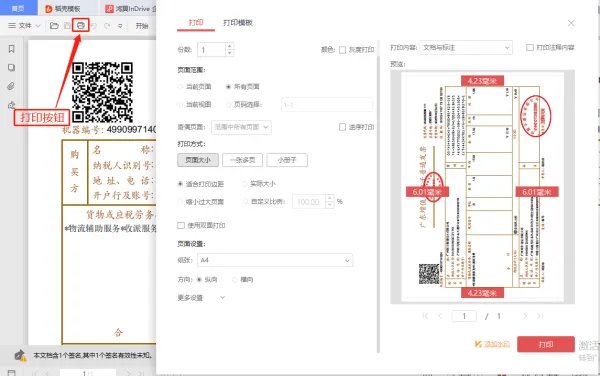Select the 缩小过大页面 radio button
Image resolution: width=600 pixels, height=376 pixels.
point(180,202)
